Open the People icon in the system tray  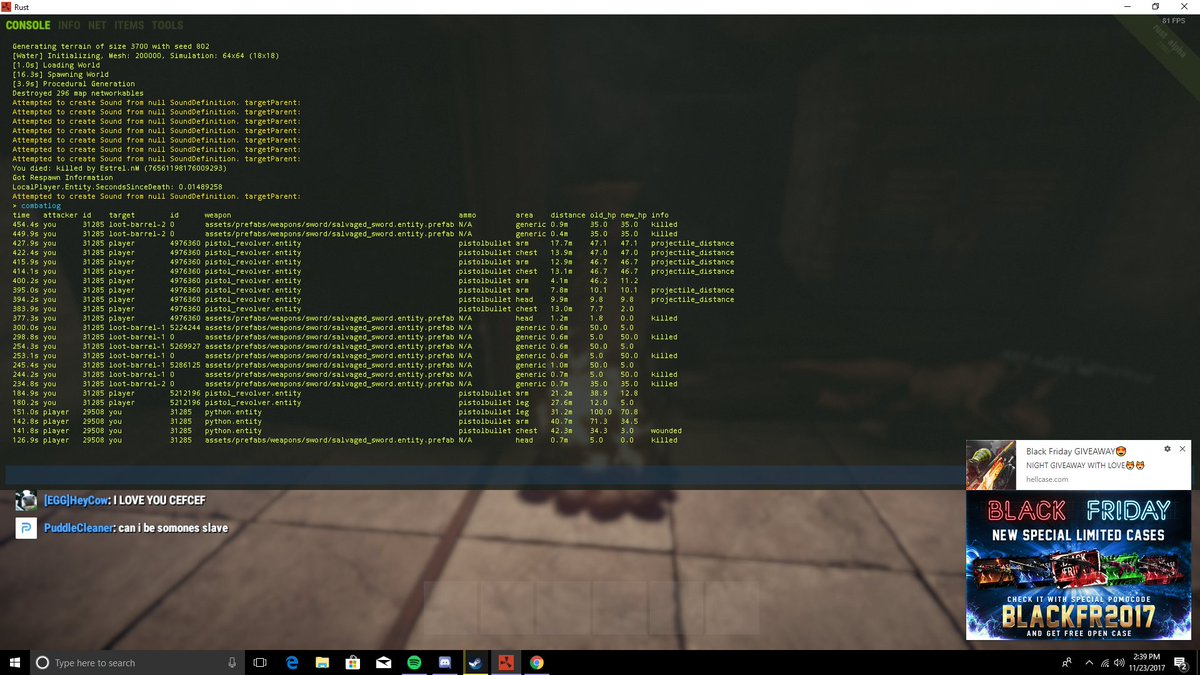click(x=1067, y=663)
